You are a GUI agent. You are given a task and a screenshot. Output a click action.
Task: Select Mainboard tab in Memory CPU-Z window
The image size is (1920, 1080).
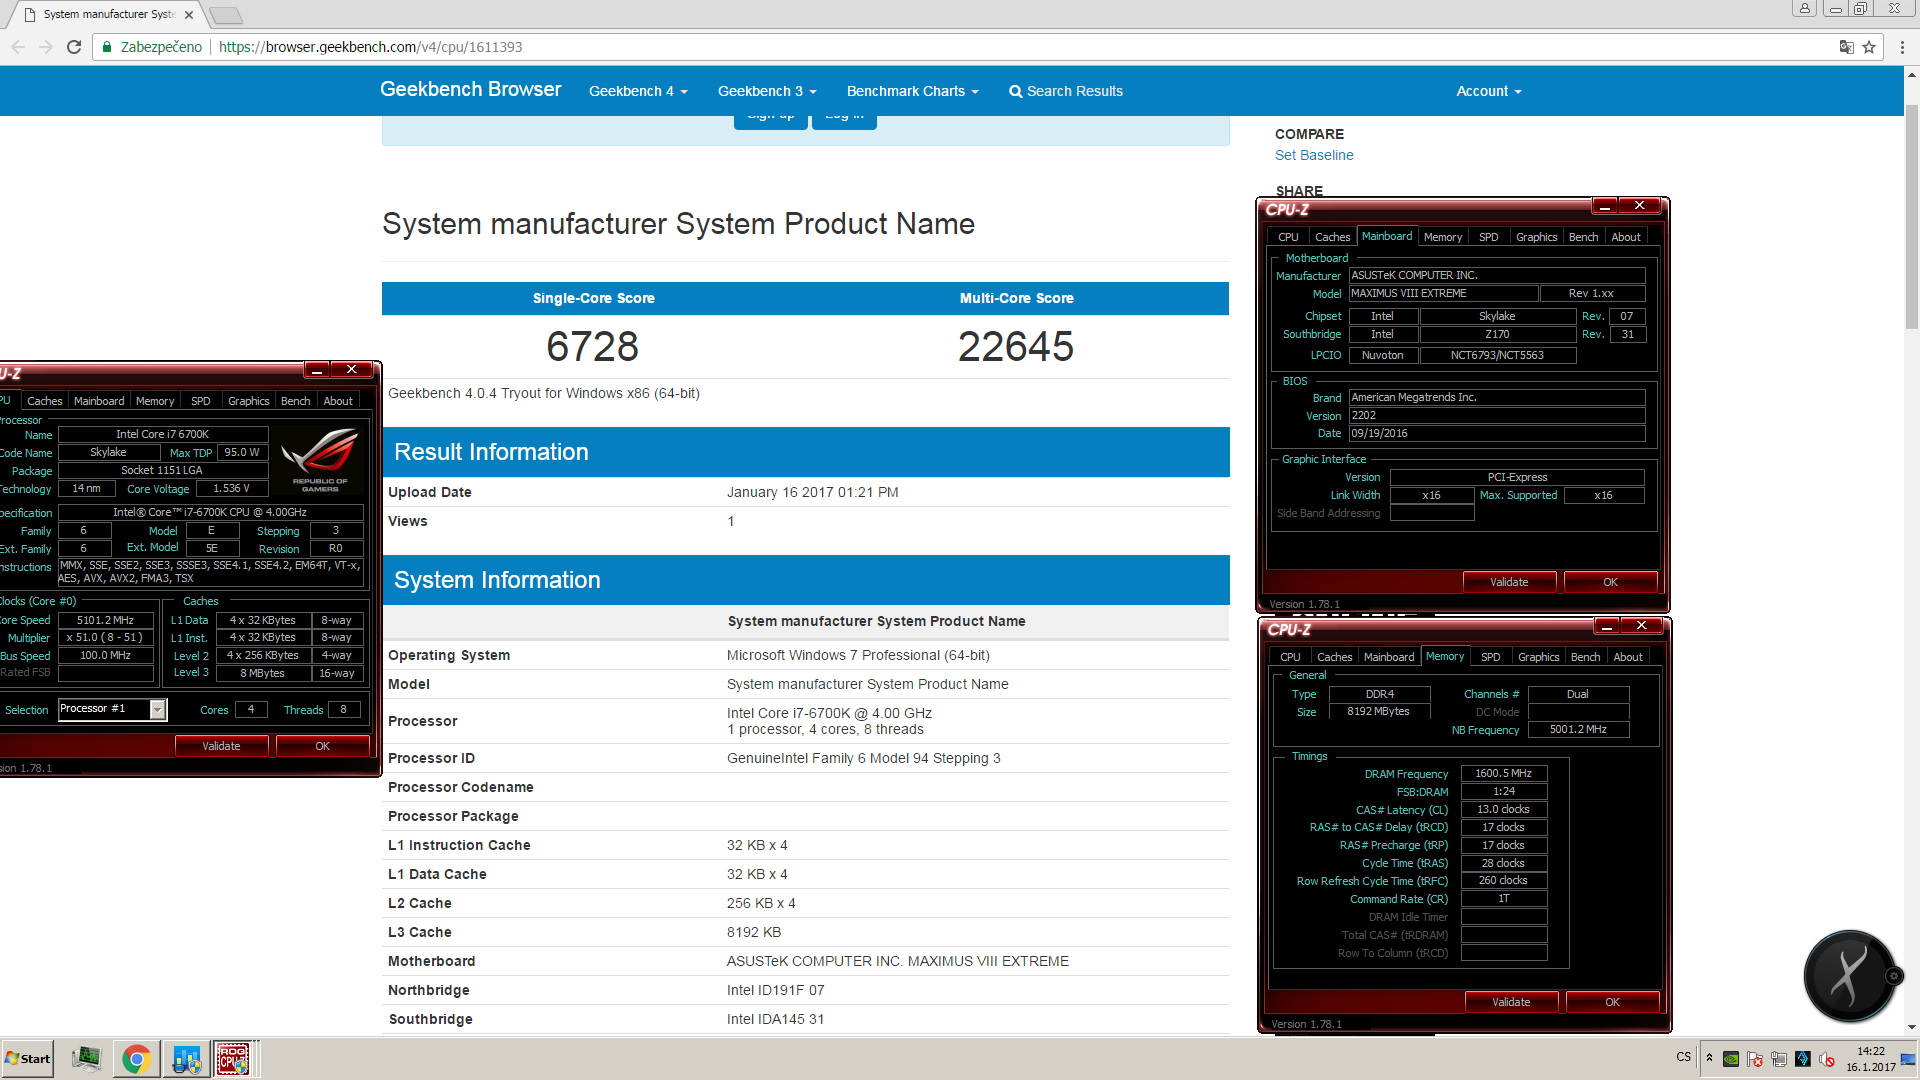pos(1389,657)
